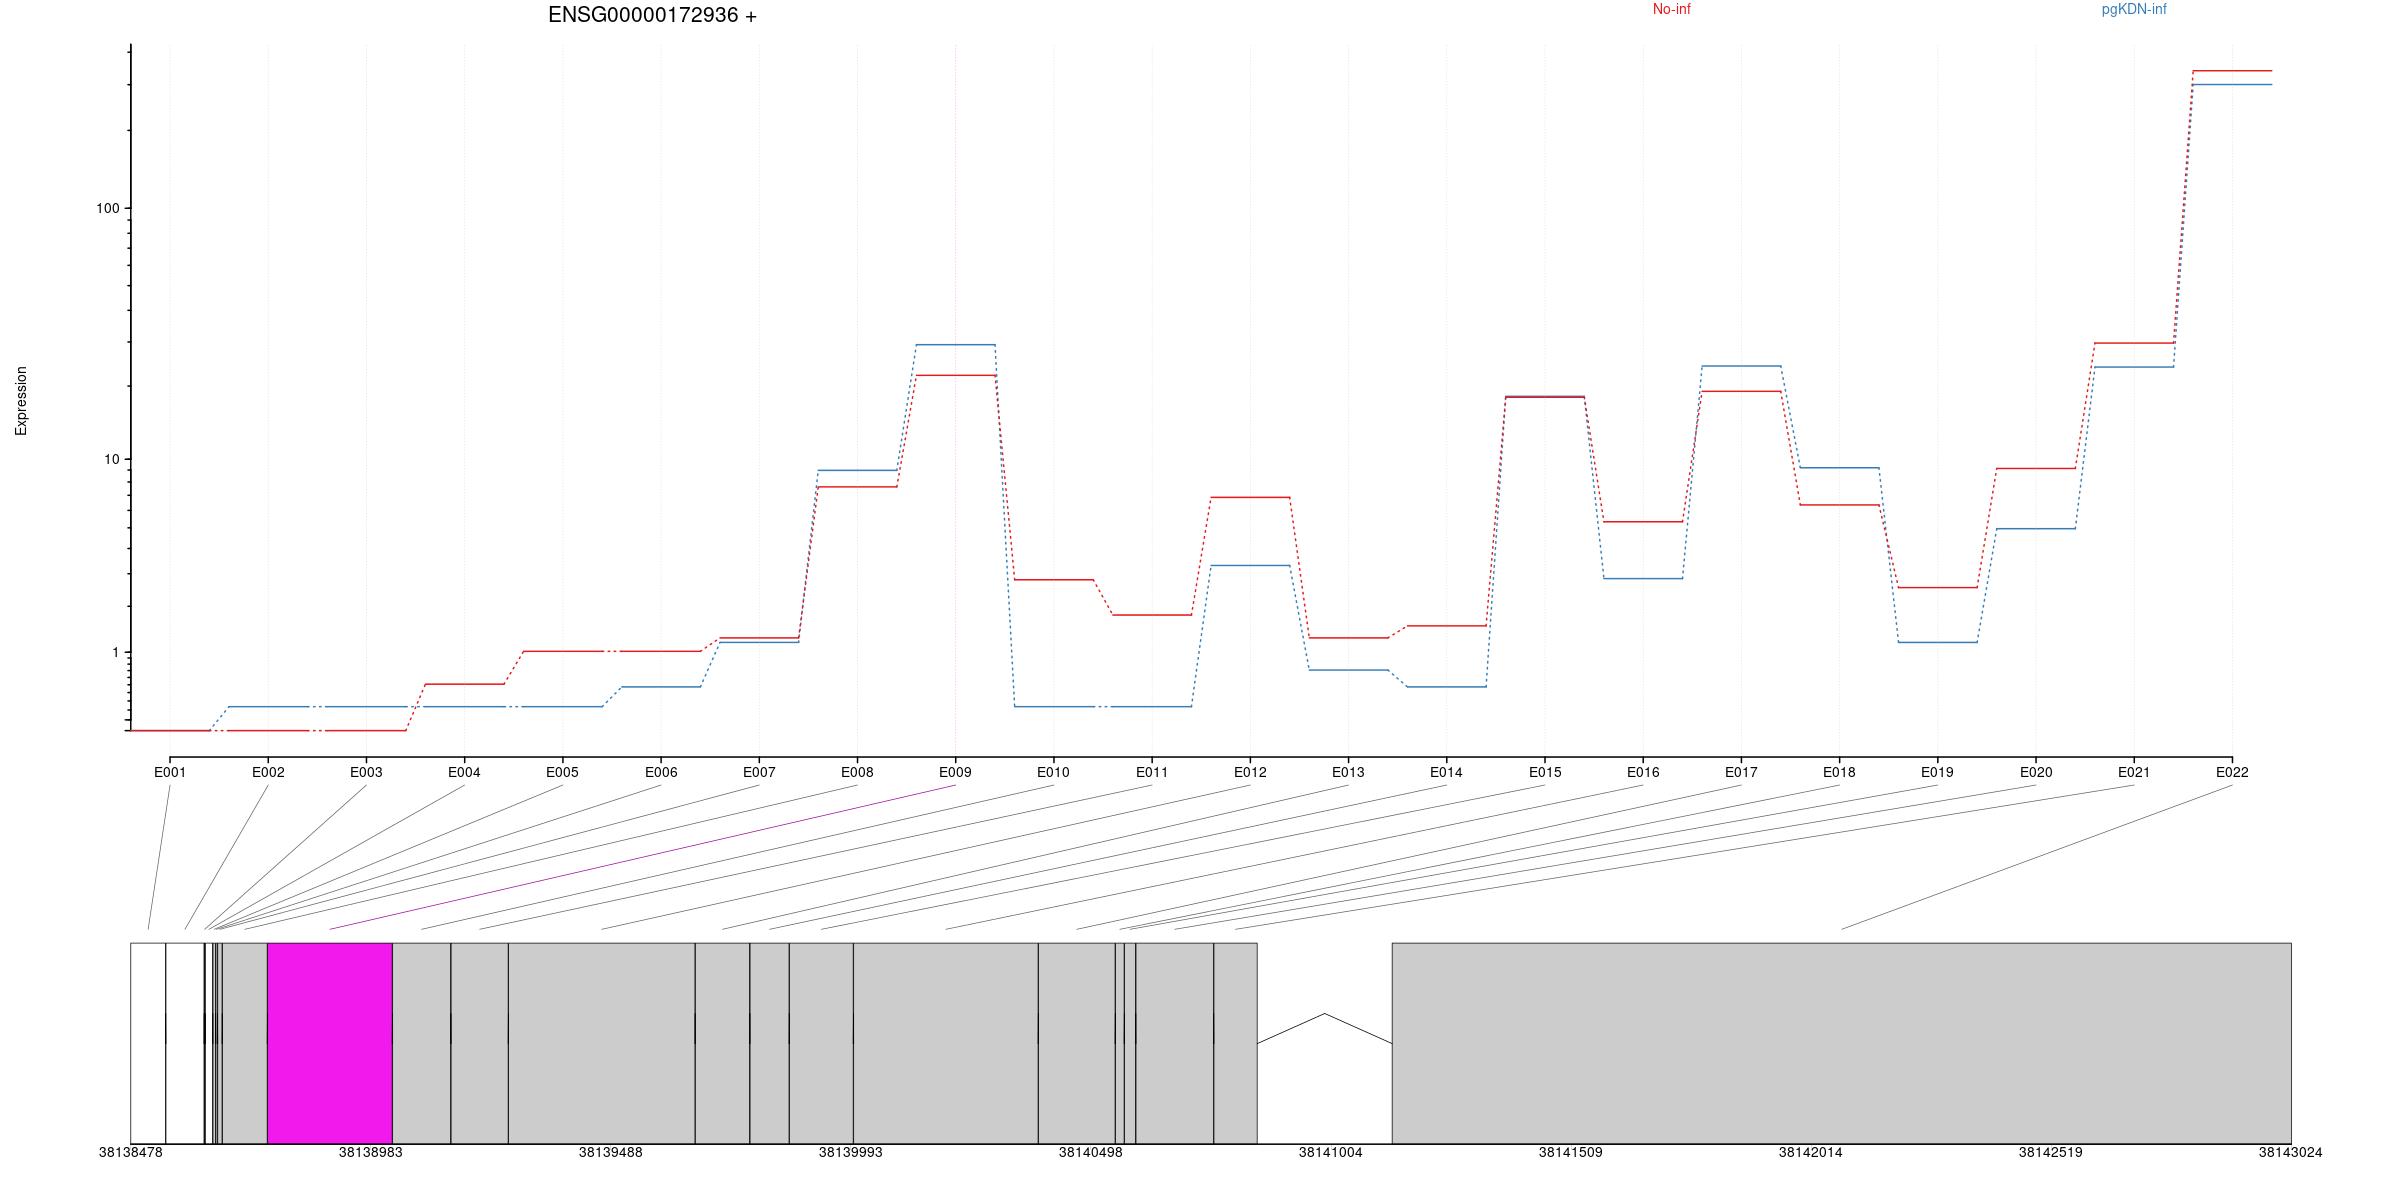Viewport: 2400px width, 1200px height.
Task: Select exon label E002
Action: pyautogui.click(x=268, y=772)
